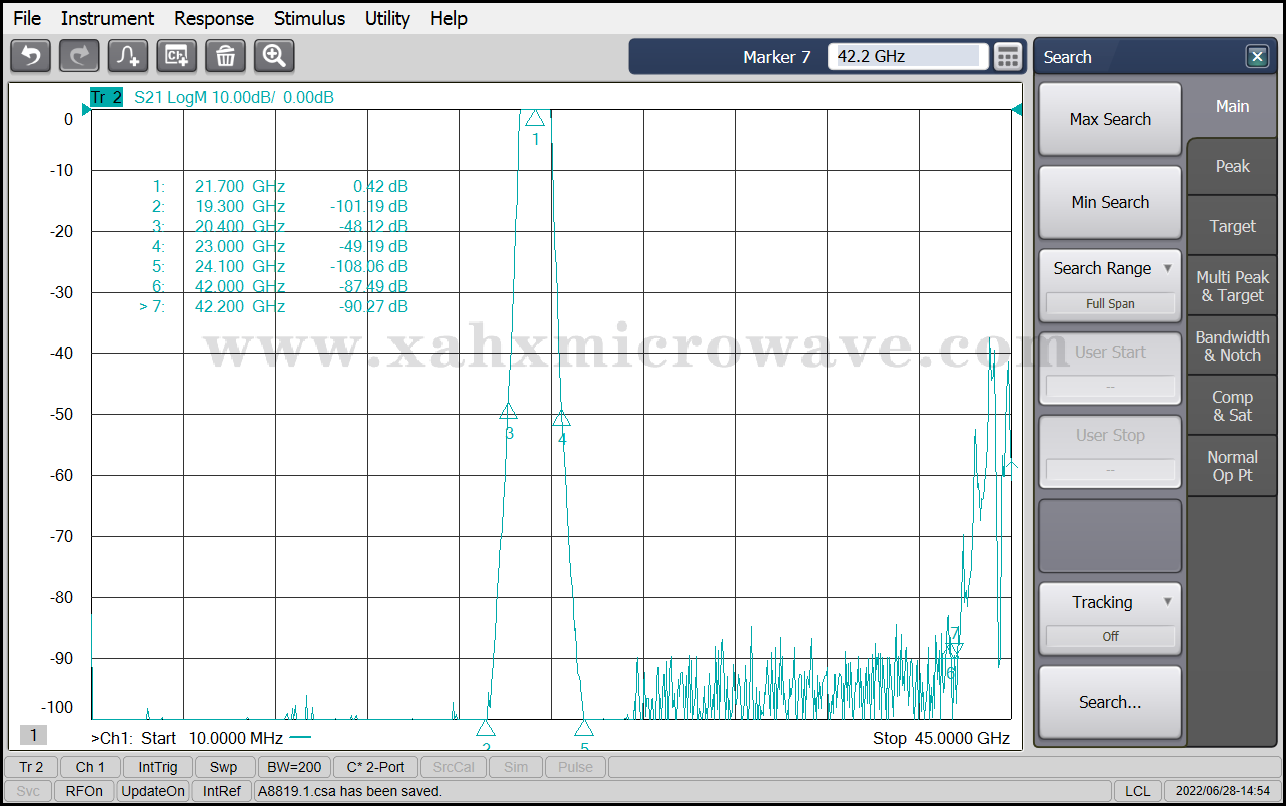Image resolution: width=1286 pixels, height=806 pixels.
Task: Toggle the RFOn status indicator
Action: 84,791
